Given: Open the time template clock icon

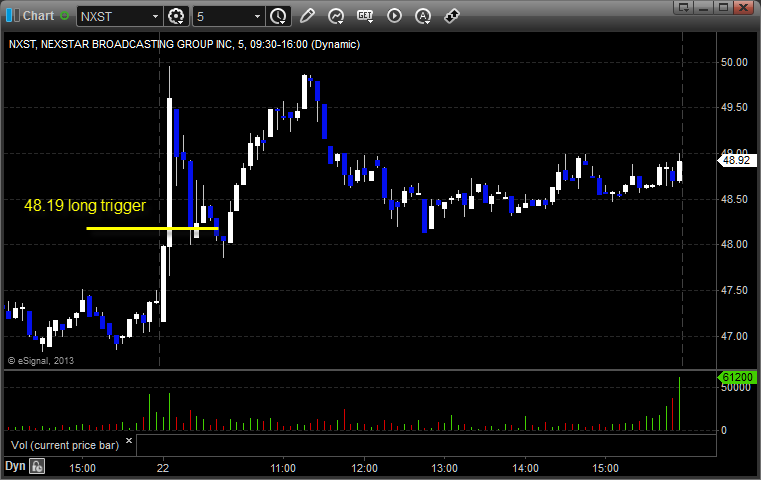Looking at the screenshot, I should [x=278, y=16].
